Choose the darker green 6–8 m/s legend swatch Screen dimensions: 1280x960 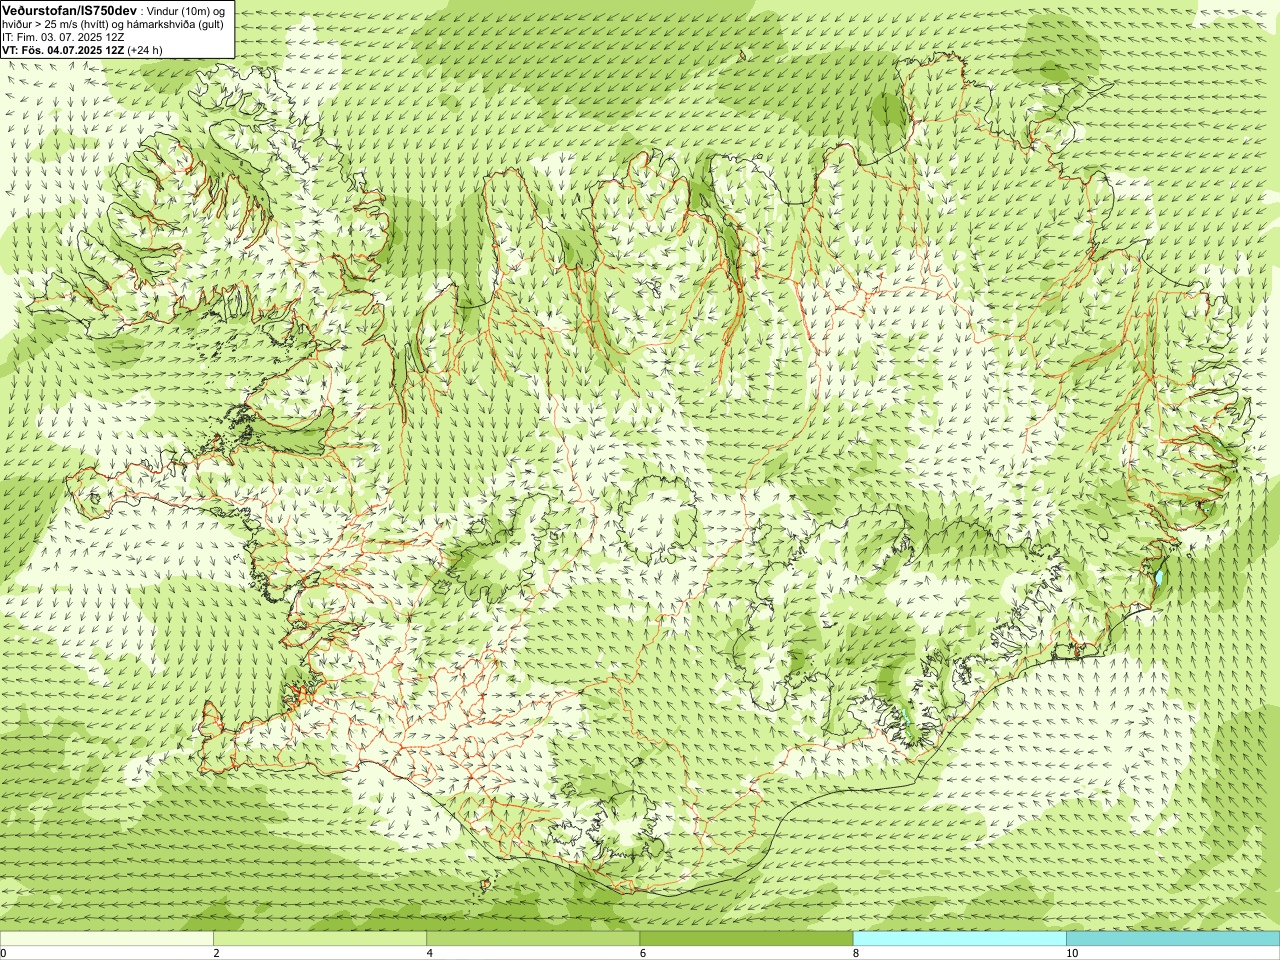click(x=746, y=939)
